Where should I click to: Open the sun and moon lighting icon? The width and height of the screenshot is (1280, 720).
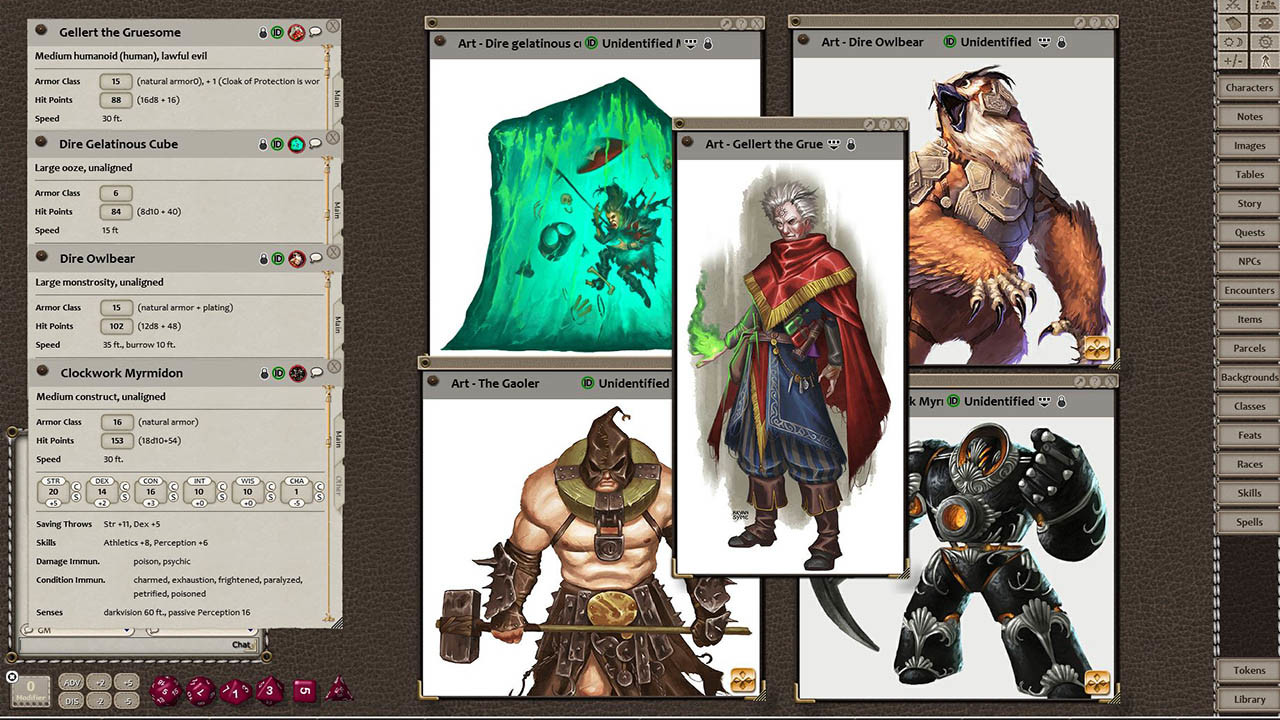(x=1232, y=41)
